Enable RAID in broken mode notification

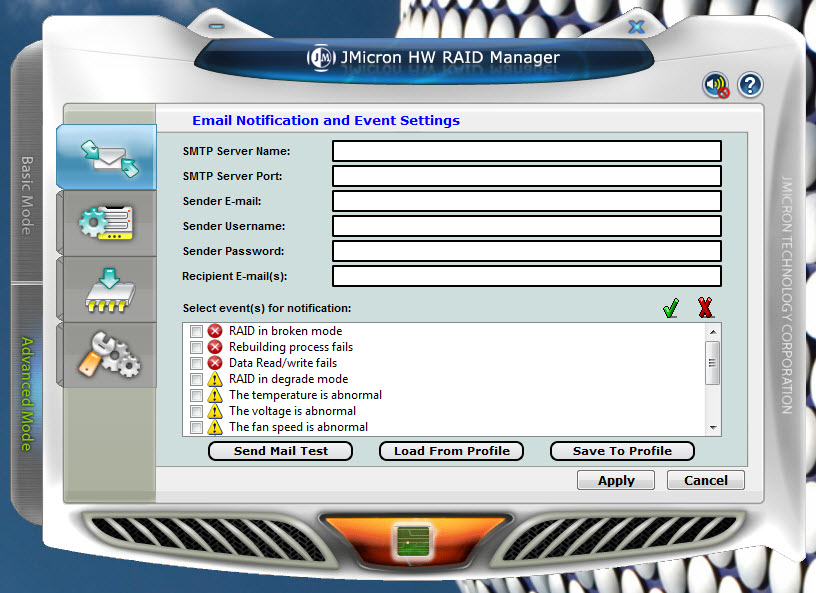pos(196,331)
